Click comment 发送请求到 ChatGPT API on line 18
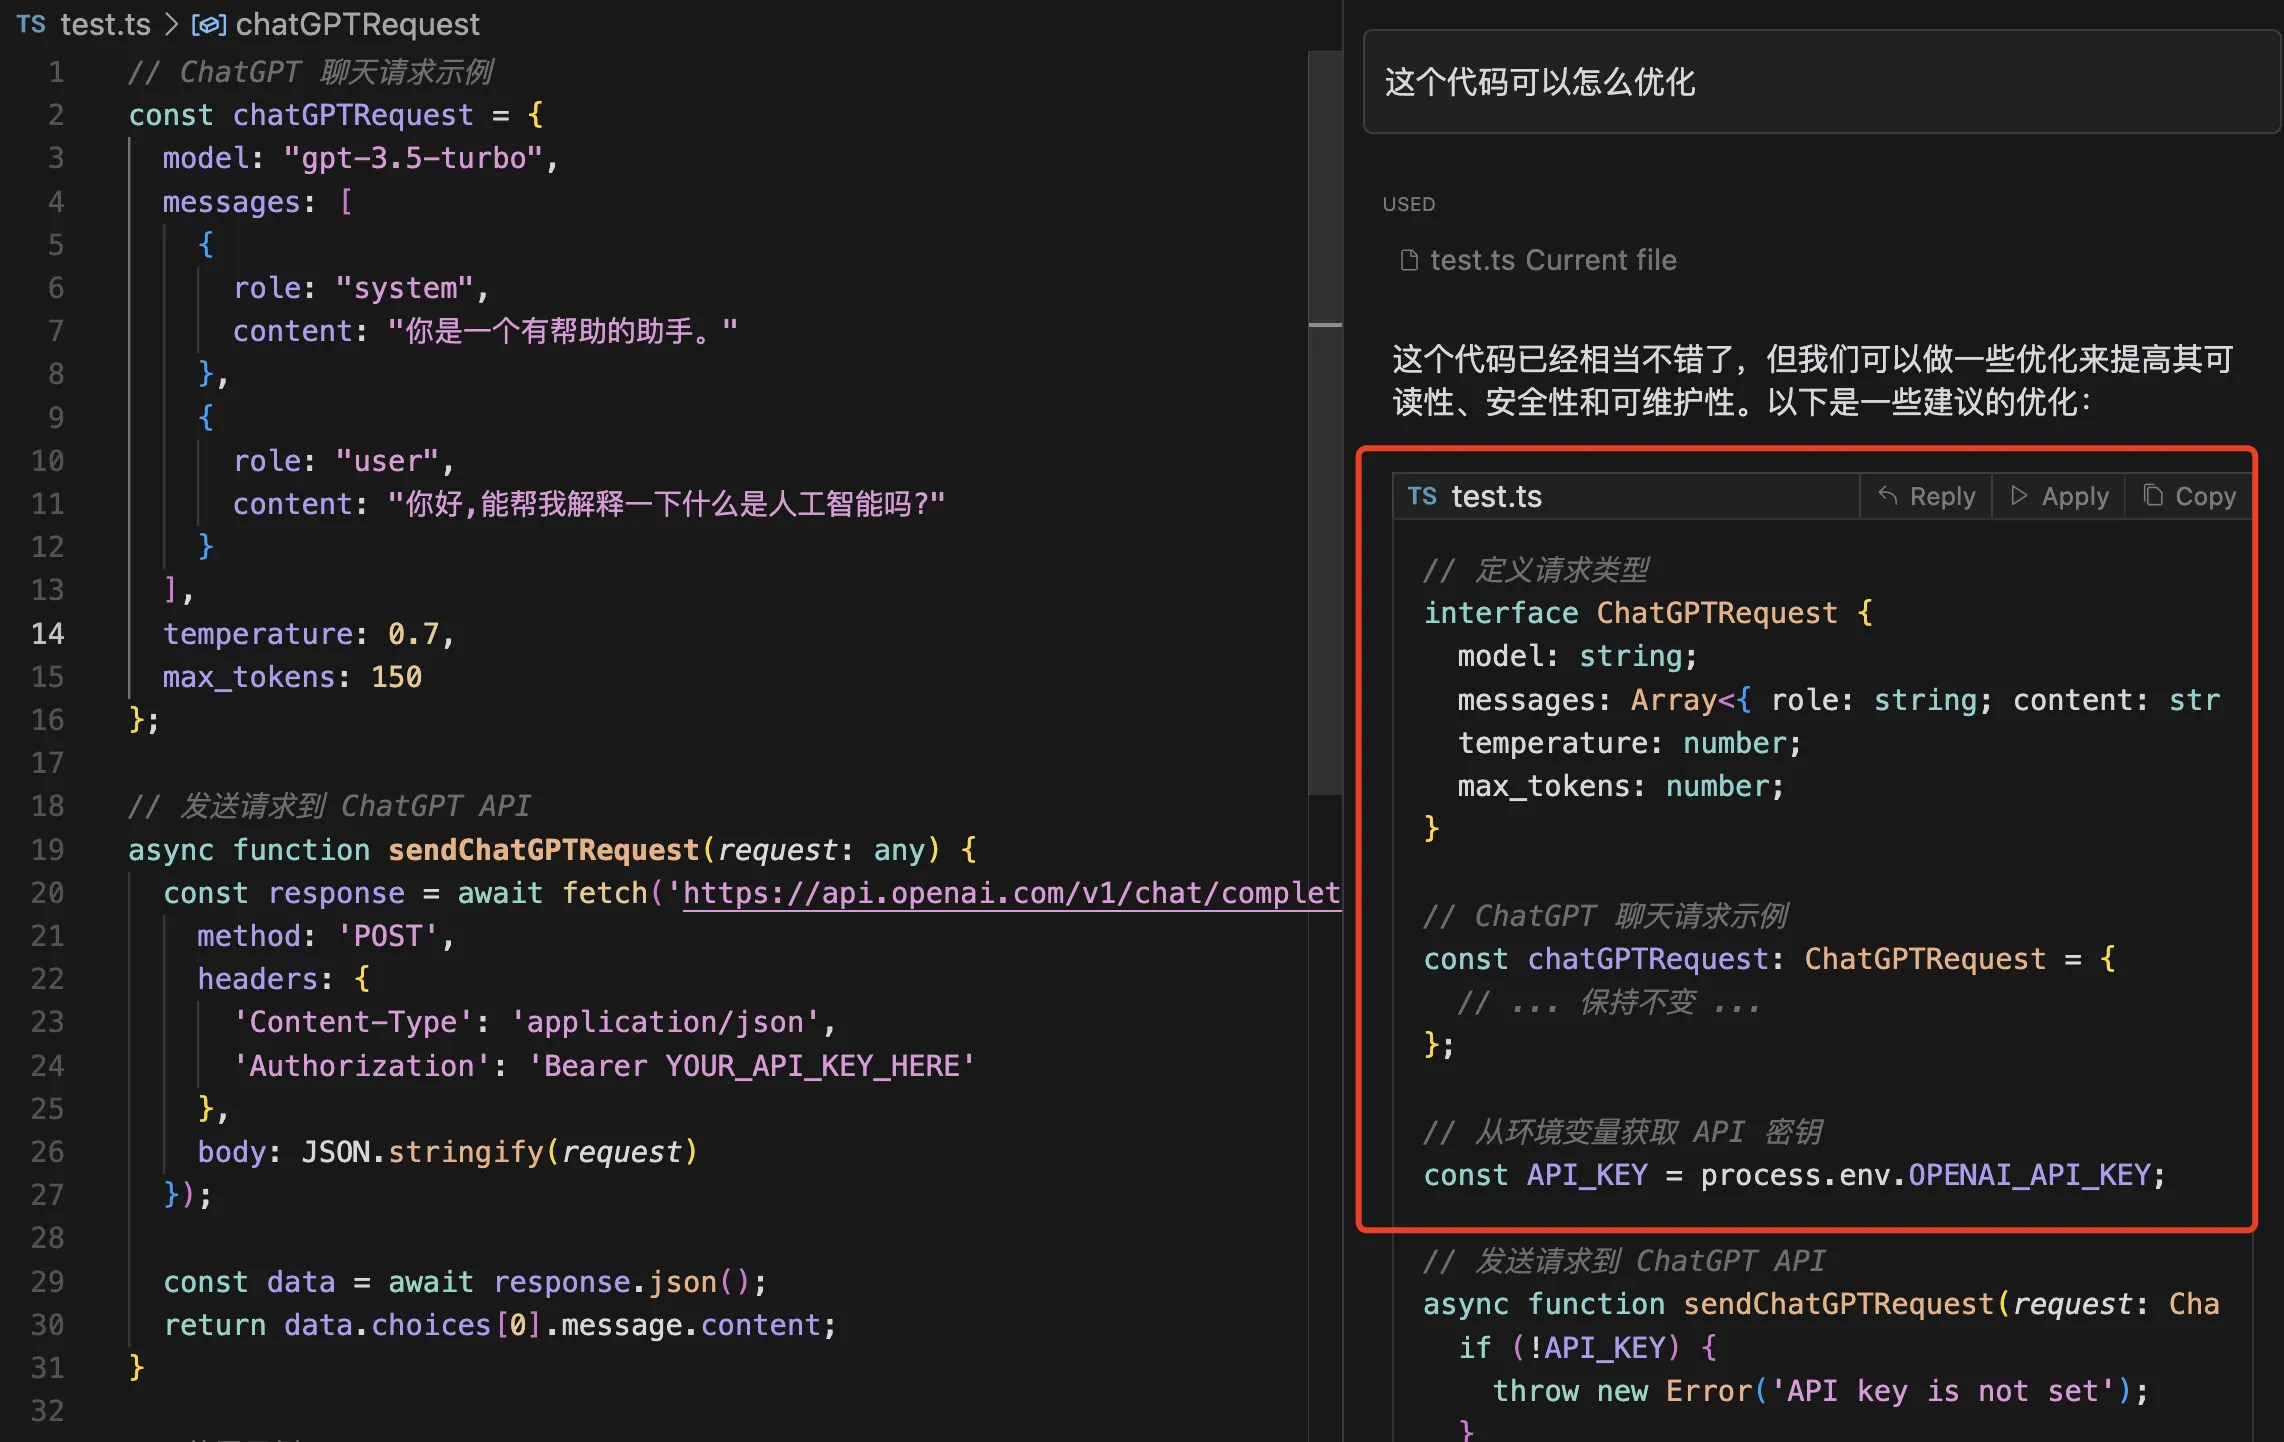 (x=329, y=806)
